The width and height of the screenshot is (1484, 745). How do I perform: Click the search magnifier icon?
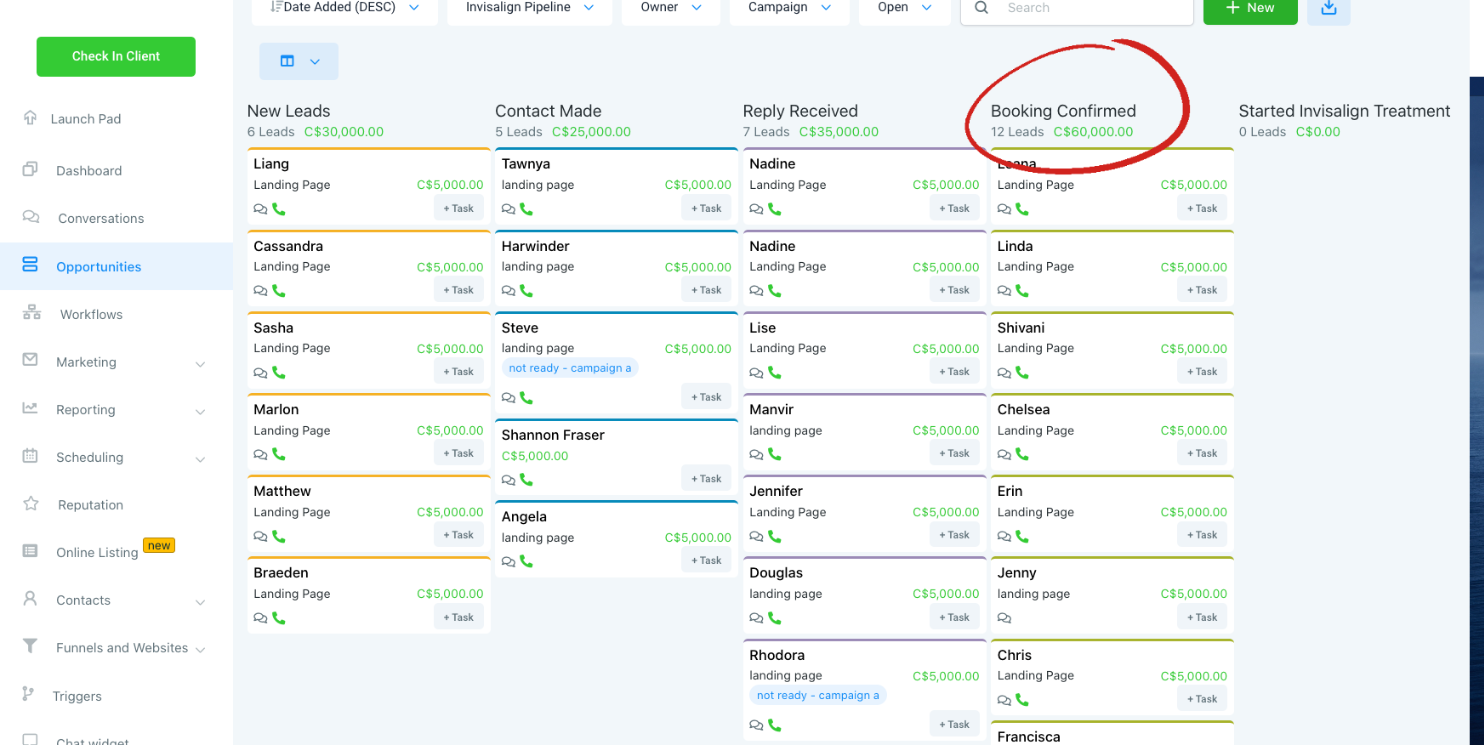[981, 8]
